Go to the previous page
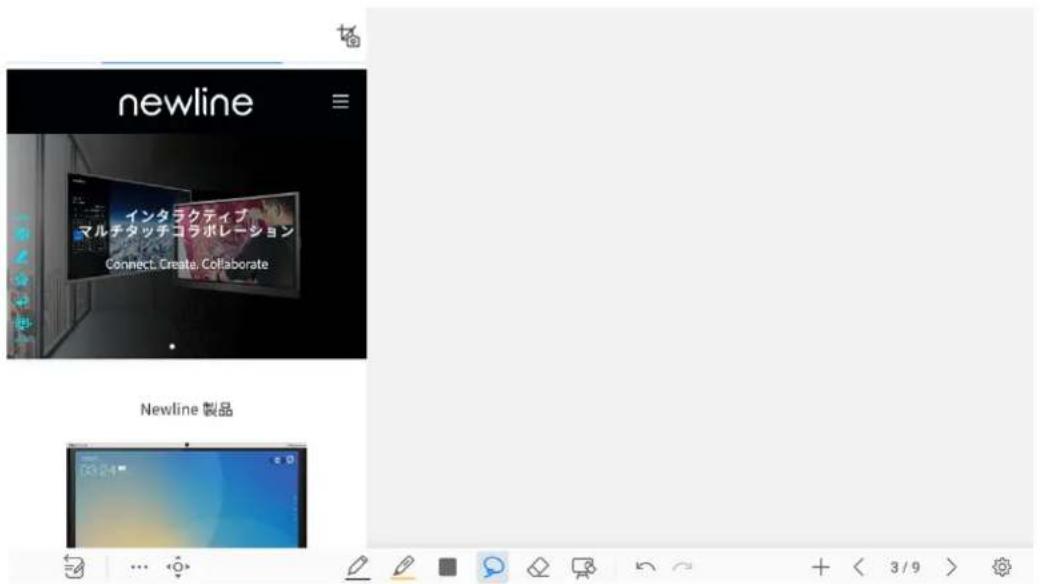The height and width of the screenshot is (584, 1040). (859, 567)
